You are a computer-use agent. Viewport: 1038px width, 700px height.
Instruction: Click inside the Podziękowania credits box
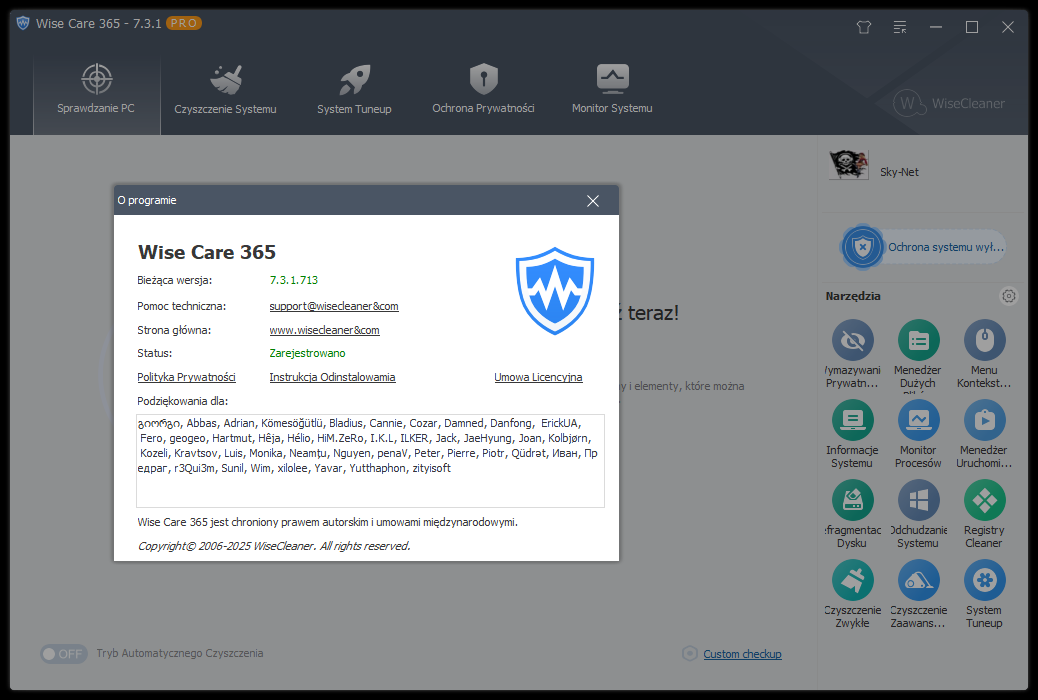point(370,461)
